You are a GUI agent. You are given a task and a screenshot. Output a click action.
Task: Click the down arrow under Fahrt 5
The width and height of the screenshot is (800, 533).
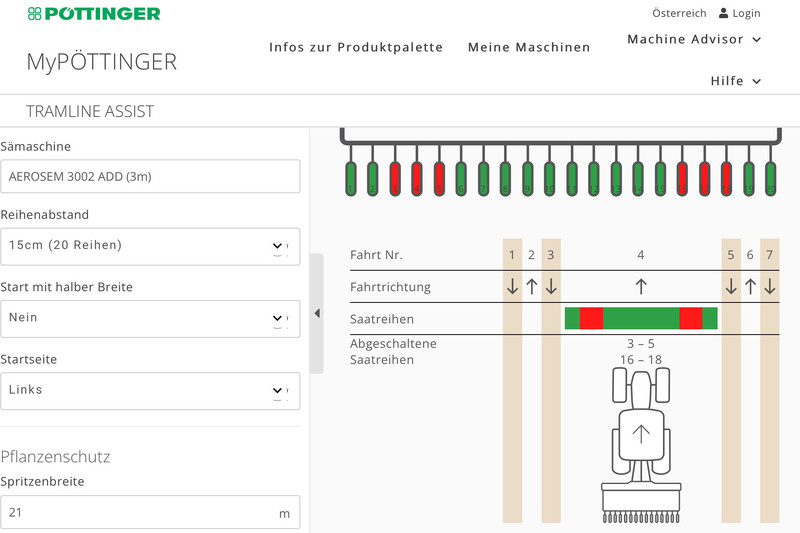(x=731, y=287)
